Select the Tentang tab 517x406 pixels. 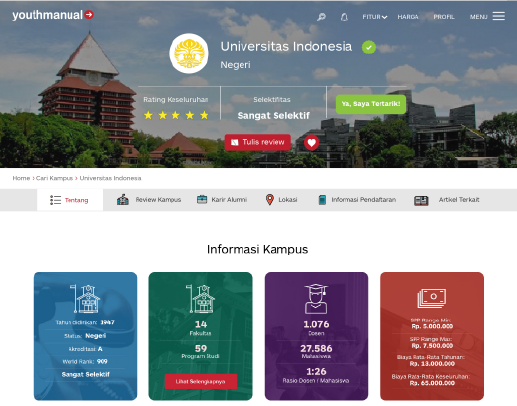pos(70,200)
